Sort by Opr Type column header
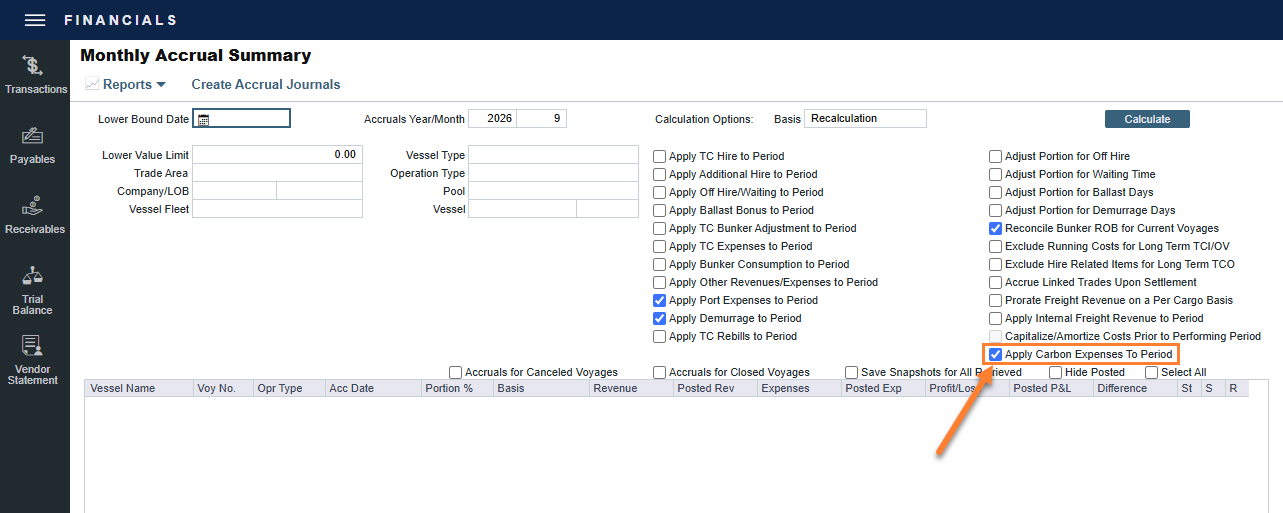 click(x=288, y=388)
